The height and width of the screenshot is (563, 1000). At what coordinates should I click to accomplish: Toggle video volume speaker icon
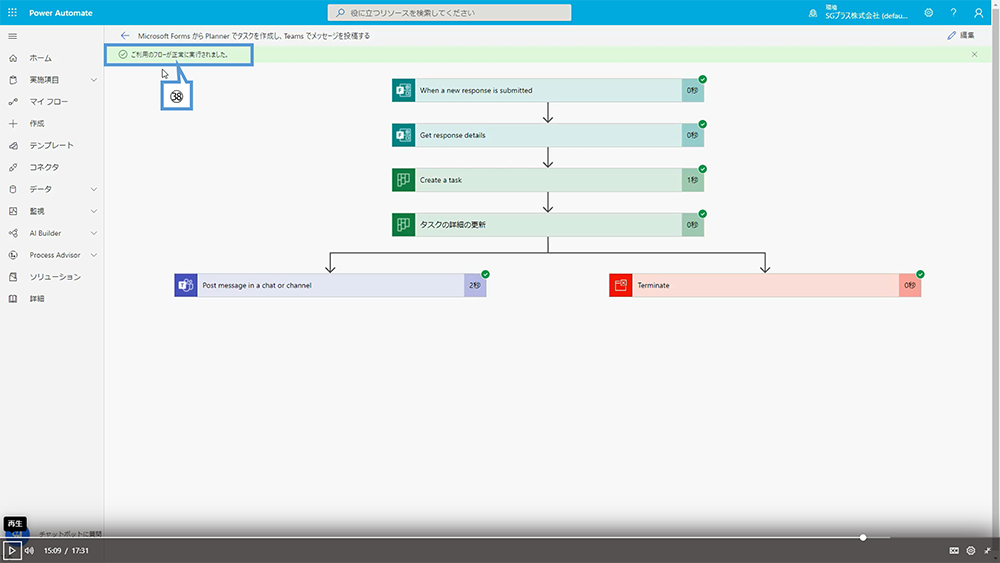(x=29, y=550)
